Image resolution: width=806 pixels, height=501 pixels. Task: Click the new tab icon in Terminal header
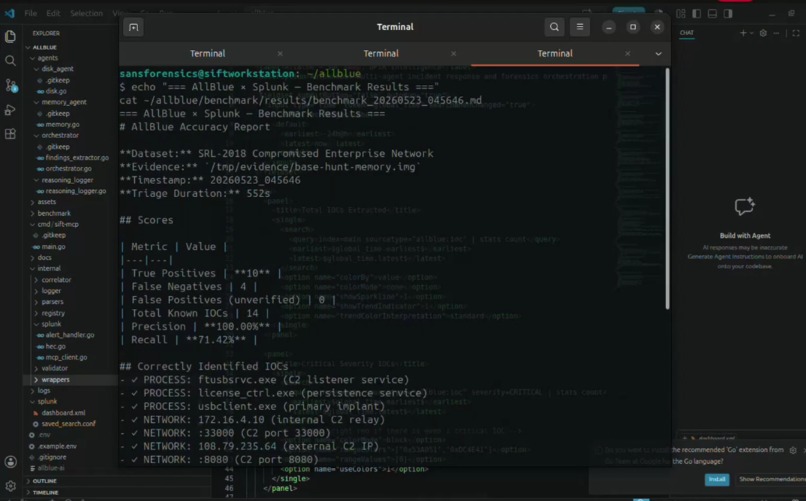point(134,27)
